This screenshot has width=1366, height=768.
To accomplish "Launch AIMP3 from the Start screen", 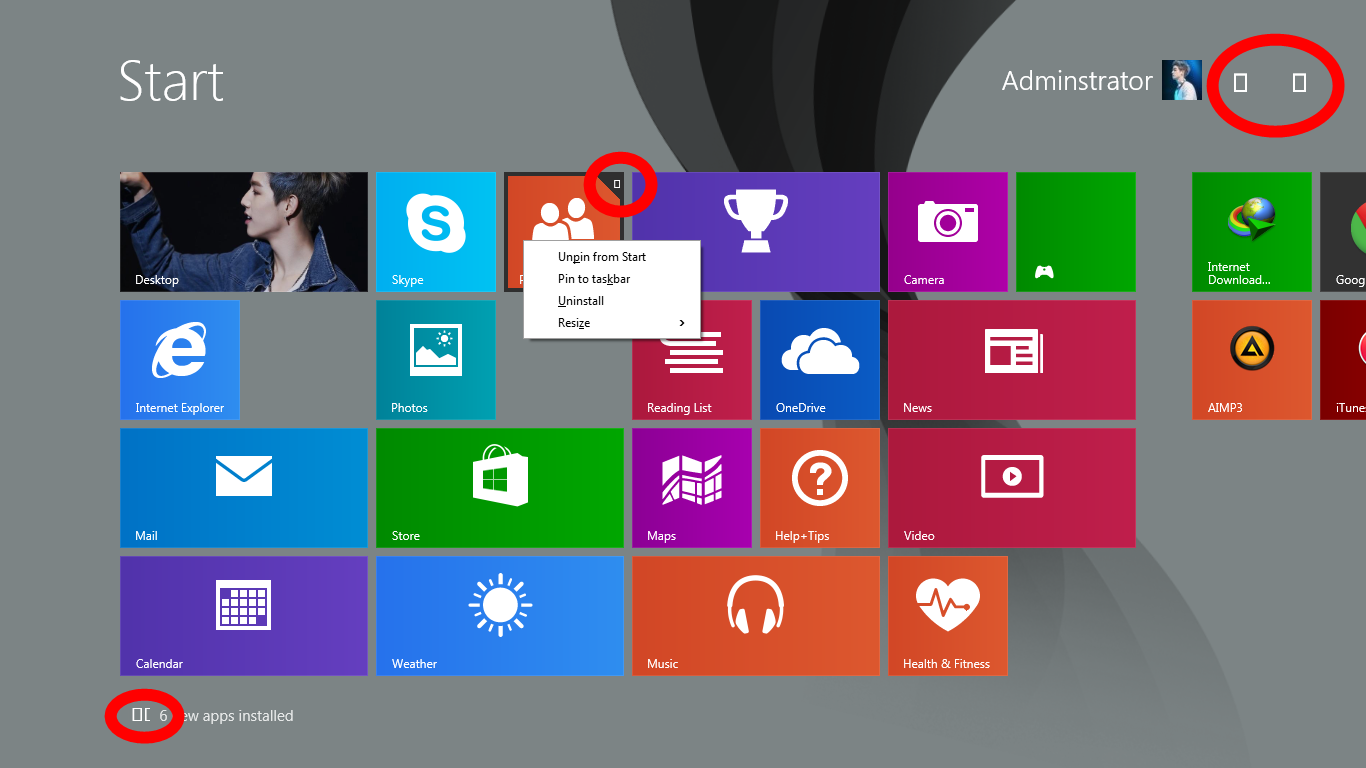I will pos(1250,359).
